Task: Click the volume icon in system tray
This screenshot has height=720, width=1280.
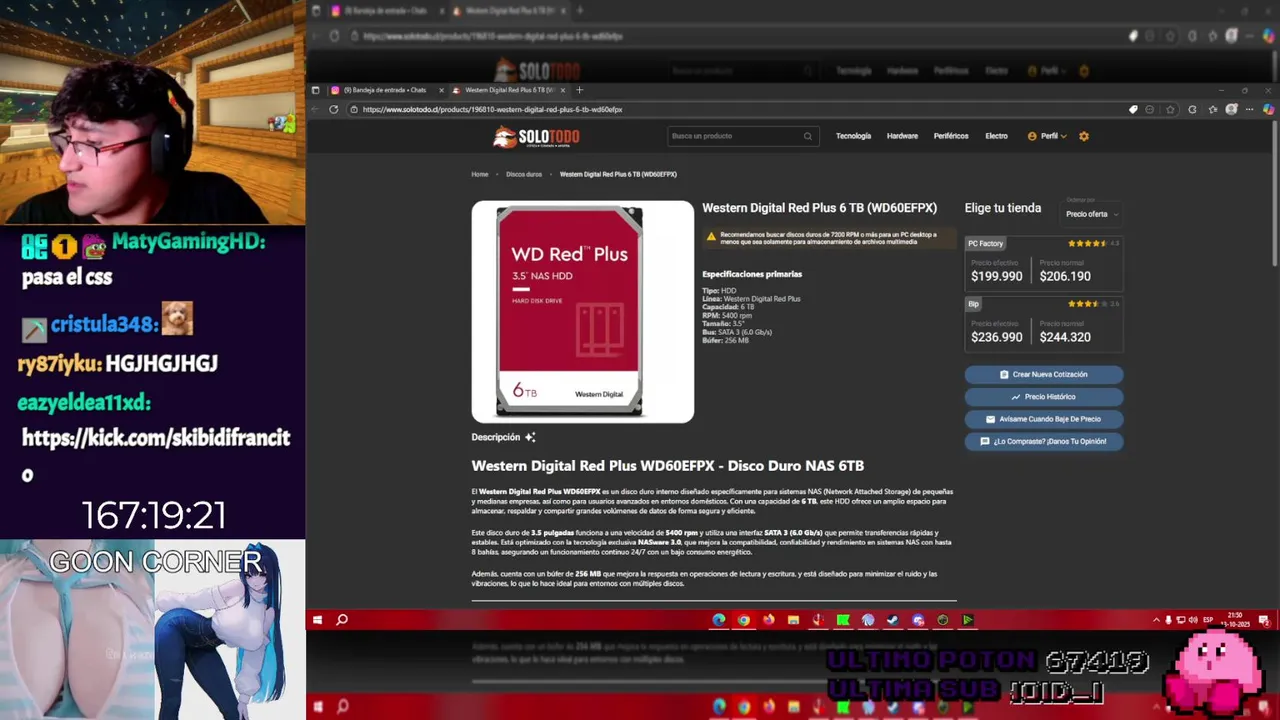Action: [1193, 620]
